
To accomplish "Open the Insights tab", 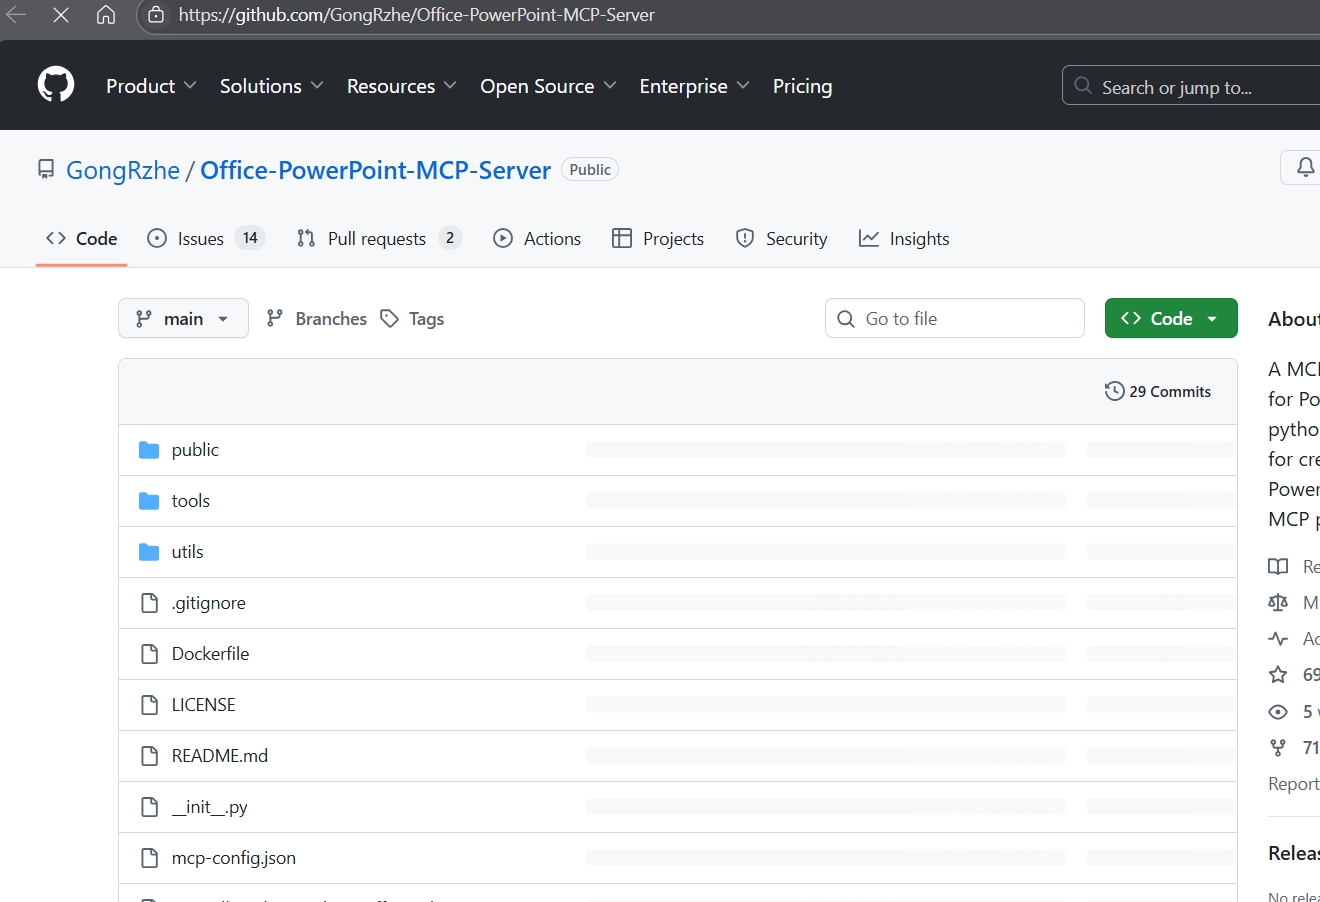I will (x=904, y=238).
